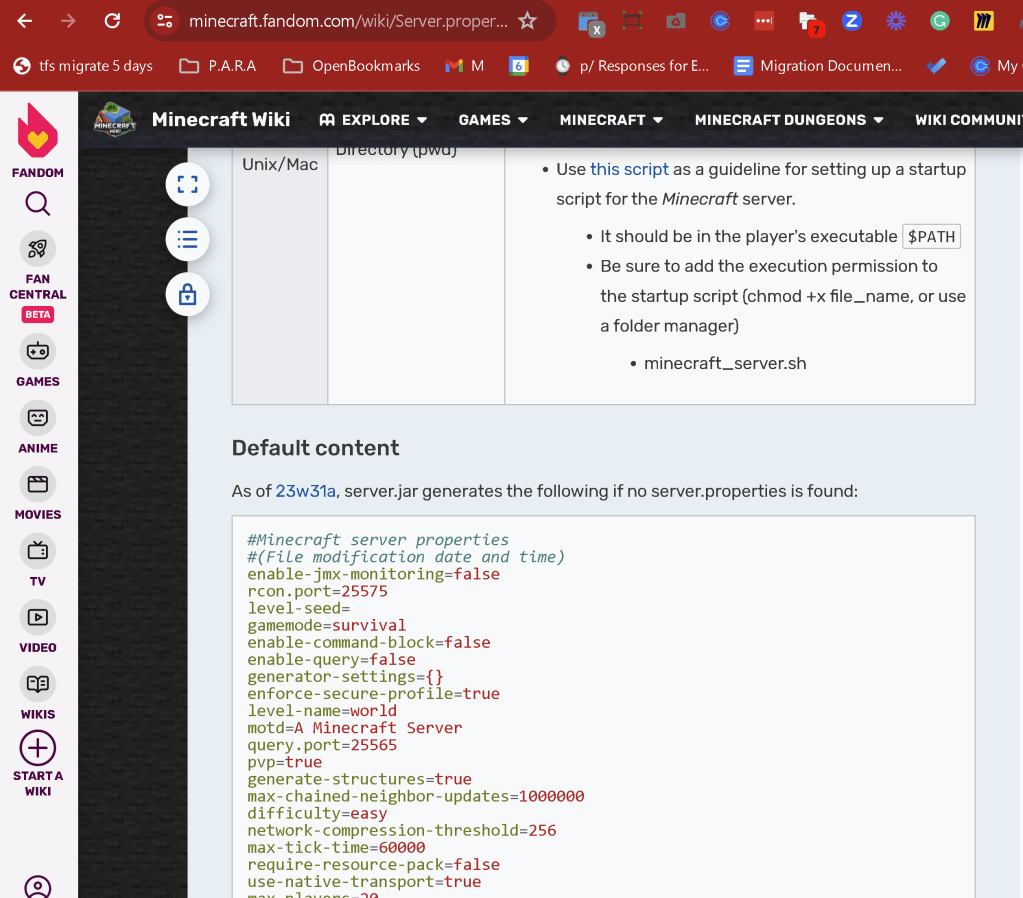Reload the Minecraft Wiki page
This screenshot has width=1023, height=898.
click(112, 21)
